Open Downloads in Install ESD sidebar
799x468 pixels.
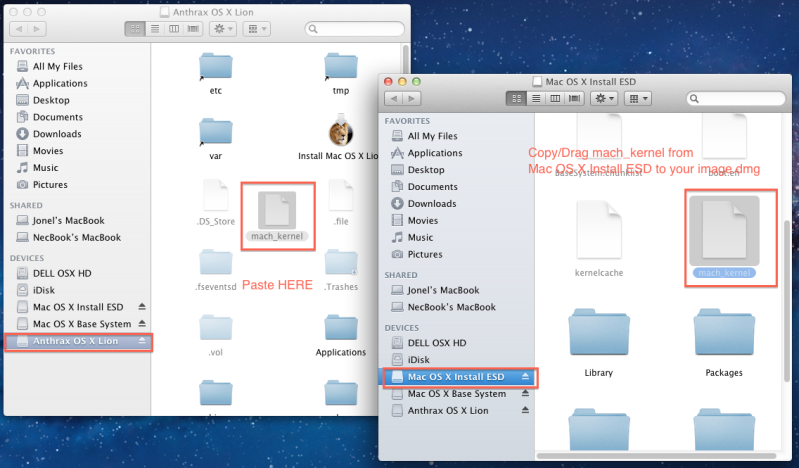(x=432, y=203)
